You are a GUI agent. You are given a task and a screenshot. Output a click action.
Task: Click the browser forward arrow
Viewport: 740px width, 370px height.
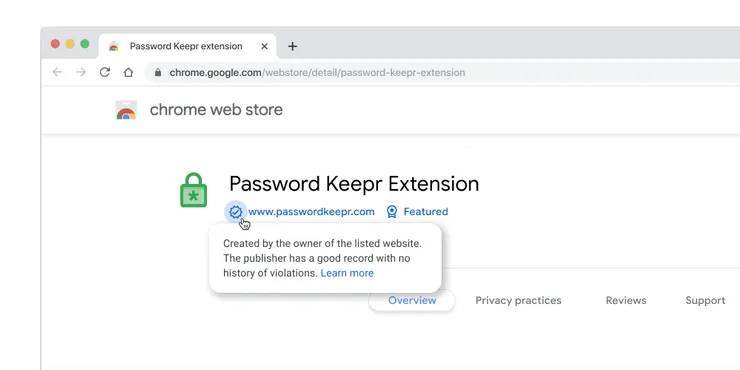[81, 72]
